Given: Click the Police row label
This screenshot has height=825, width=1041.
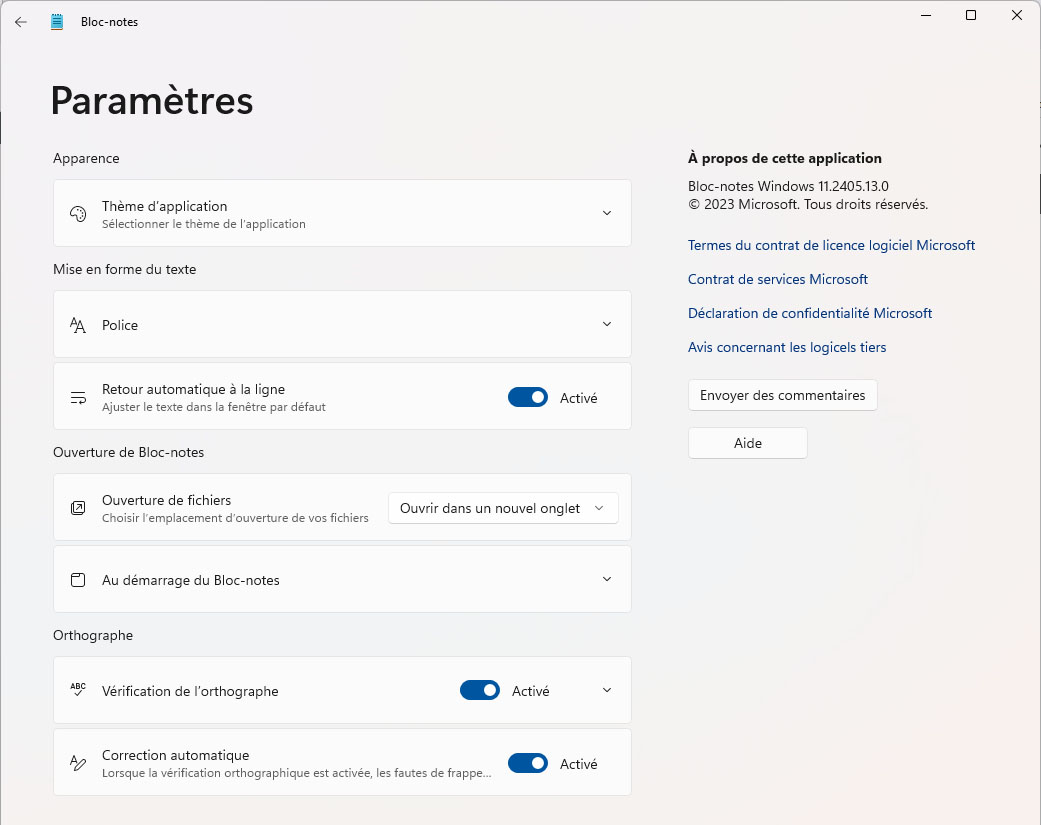Looking at the screenshot, I should [x=120, y=325].
